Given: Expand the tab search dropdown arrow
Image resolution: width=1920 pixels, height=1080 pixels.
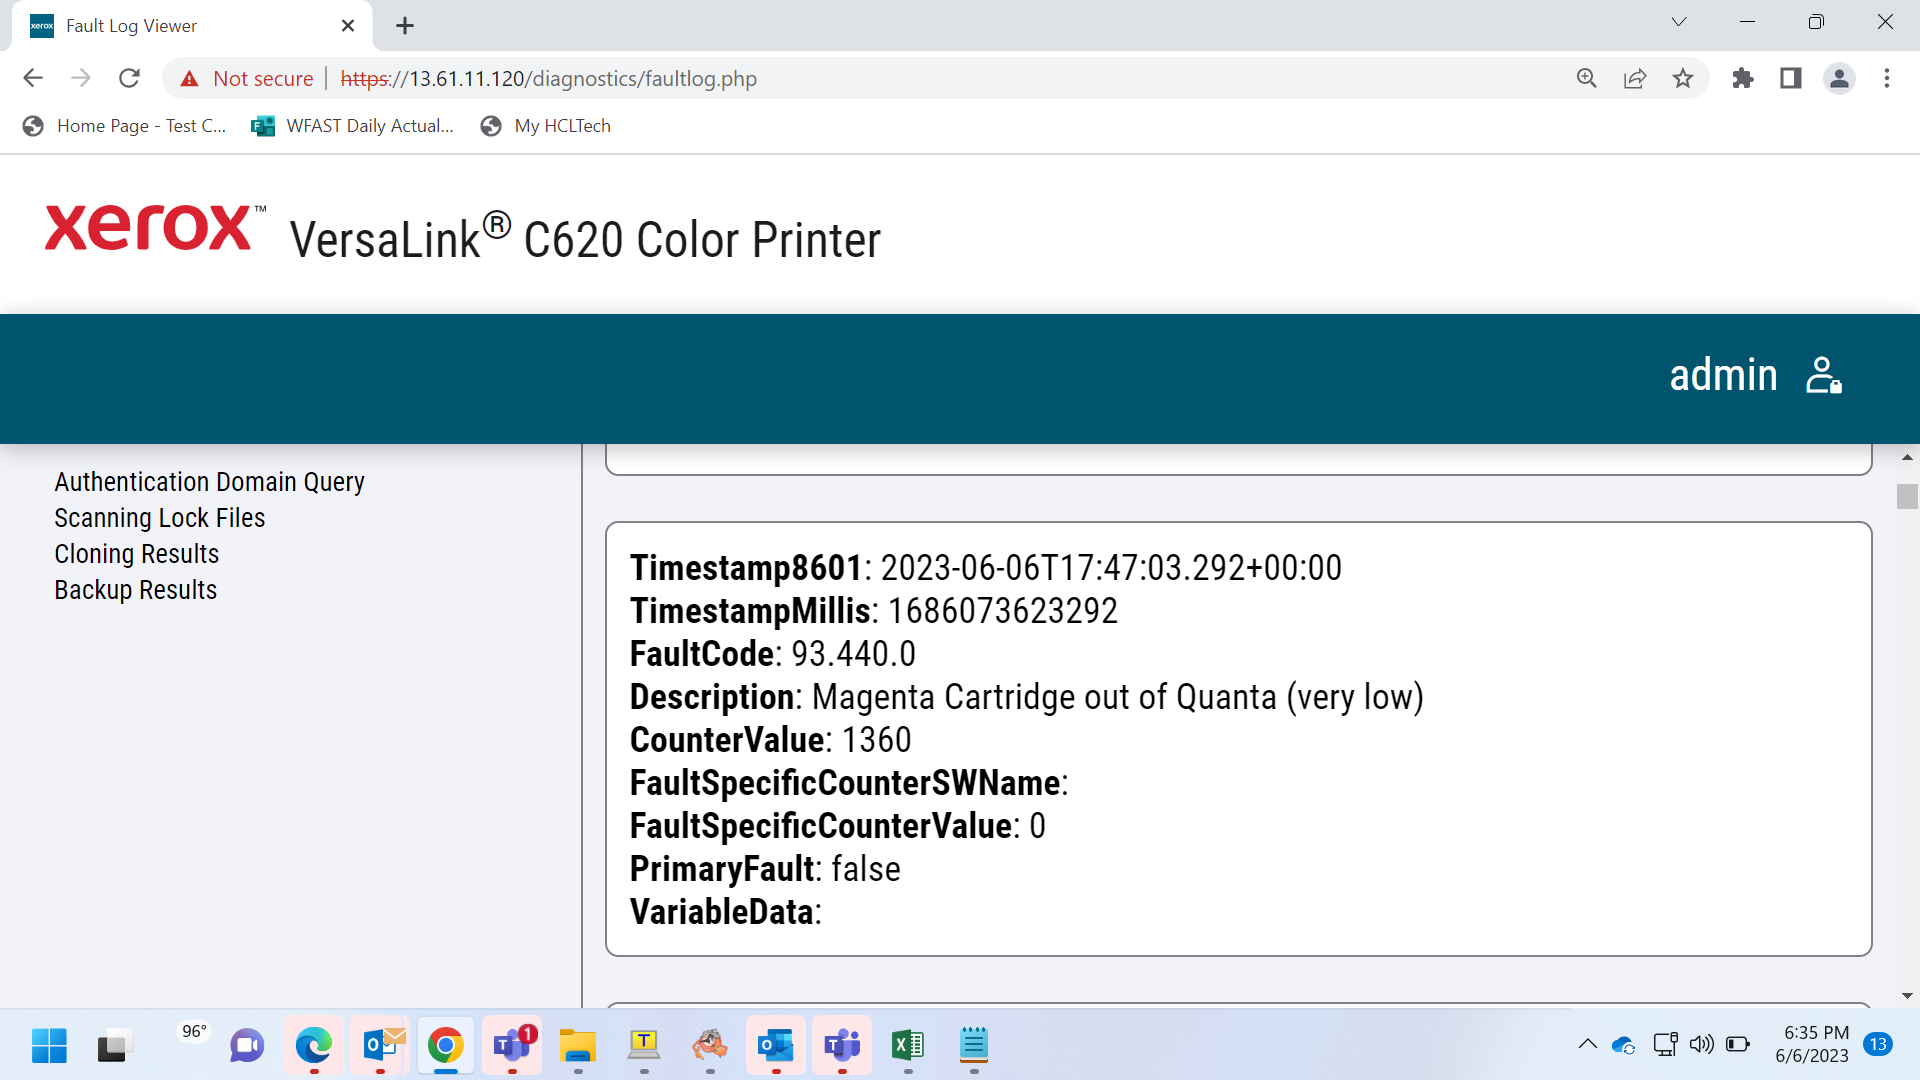Looking at the screenshot, I should point(1679,22).
